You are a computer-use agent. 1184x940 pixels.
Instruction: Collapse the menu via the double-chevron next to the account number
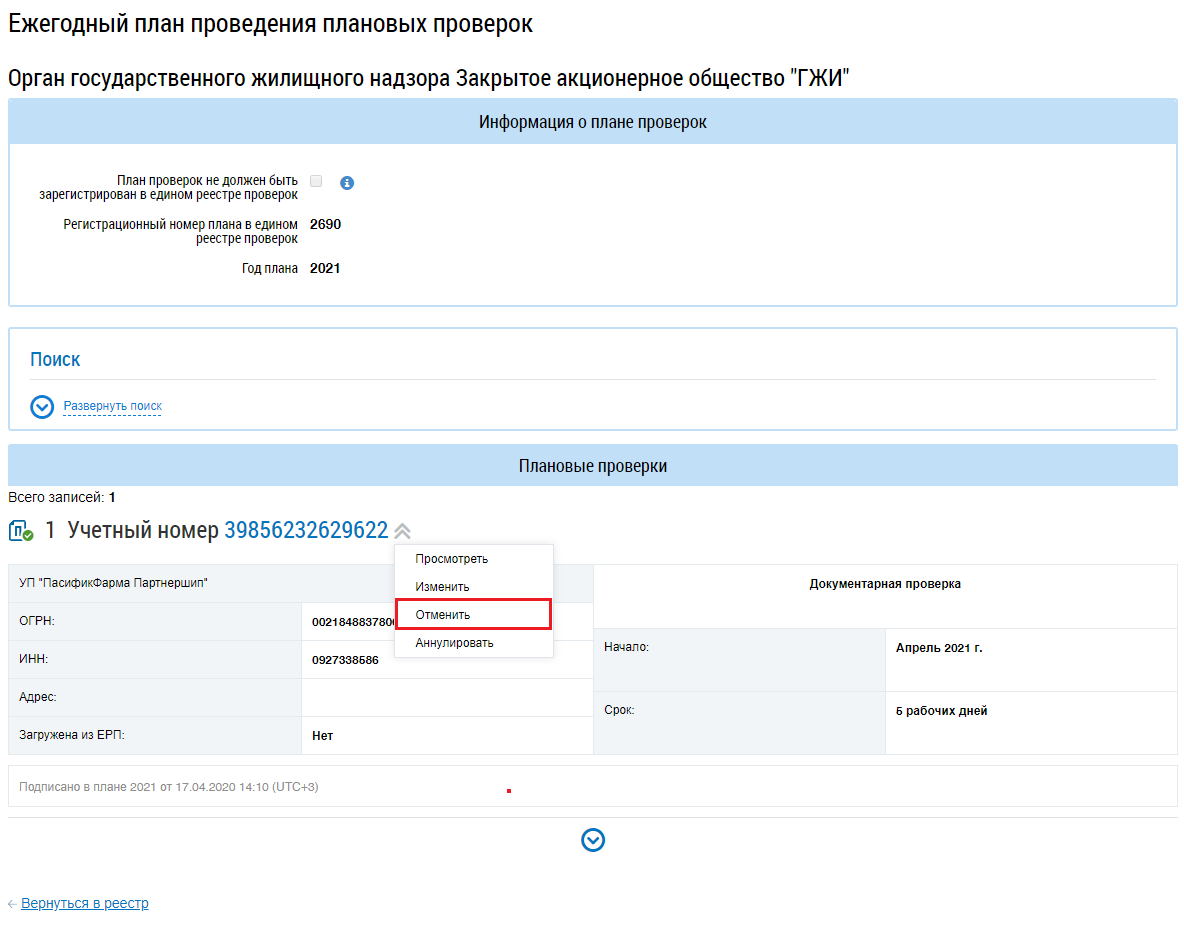click(x=402, y=531)
